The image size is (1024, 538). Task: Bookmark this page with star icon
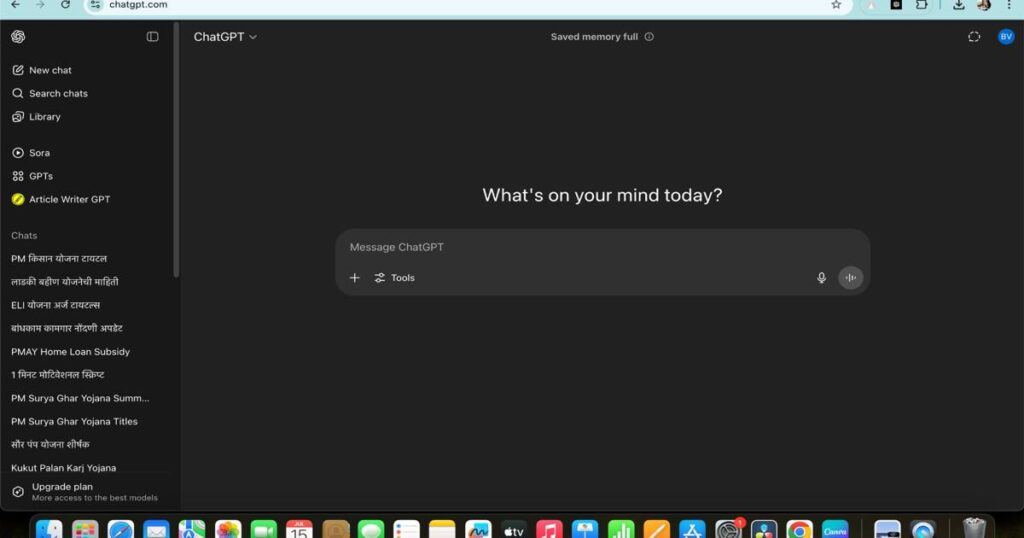click(836, 5)
